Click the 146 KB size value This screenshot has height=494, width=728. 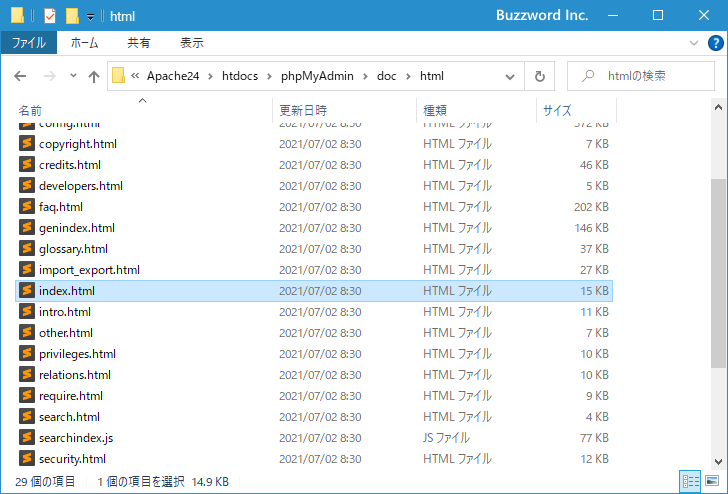[x=591, y=228]
